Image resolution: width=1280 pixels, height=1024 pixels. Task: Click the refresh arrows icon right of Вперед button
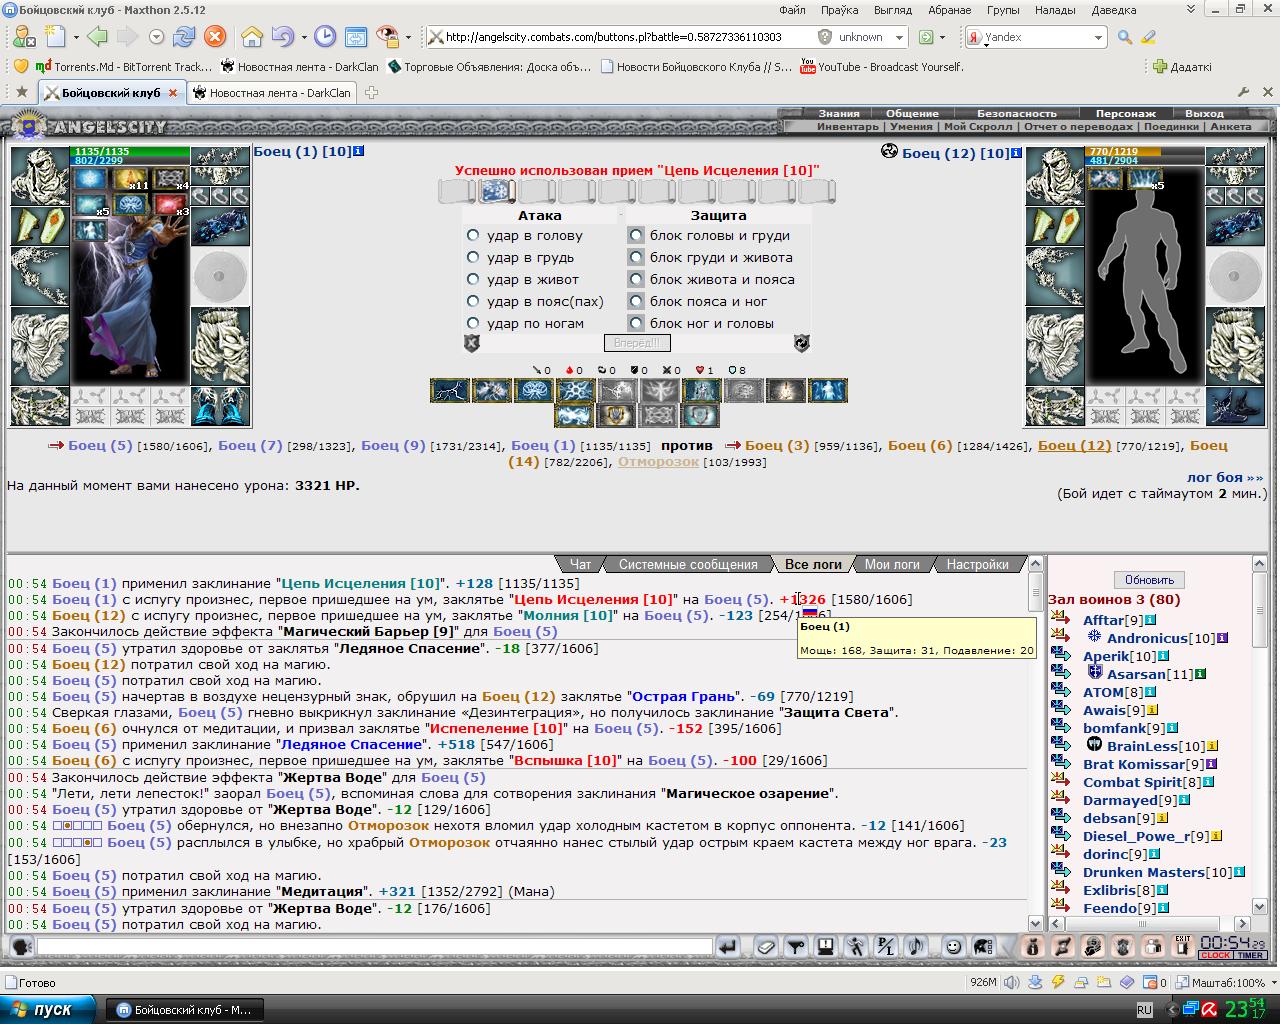(801, 343)
